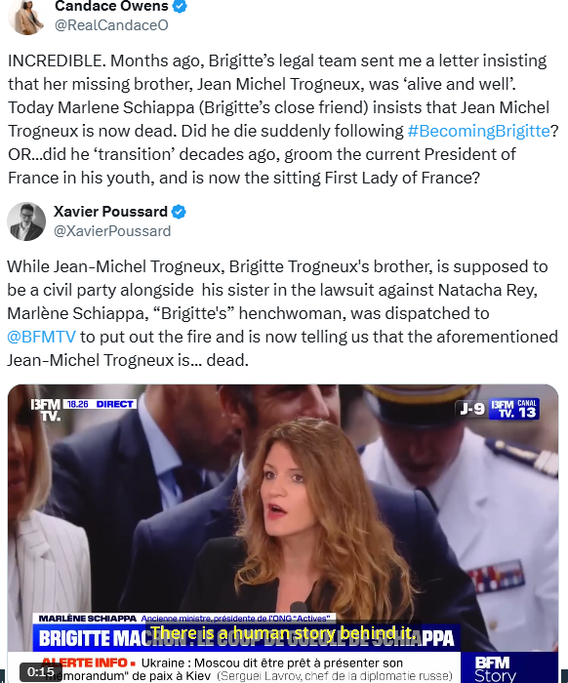Viewport: 568px width, 683px height.
Task: Click BFM TV Canal 13 badge
Action: pos(514,409)
